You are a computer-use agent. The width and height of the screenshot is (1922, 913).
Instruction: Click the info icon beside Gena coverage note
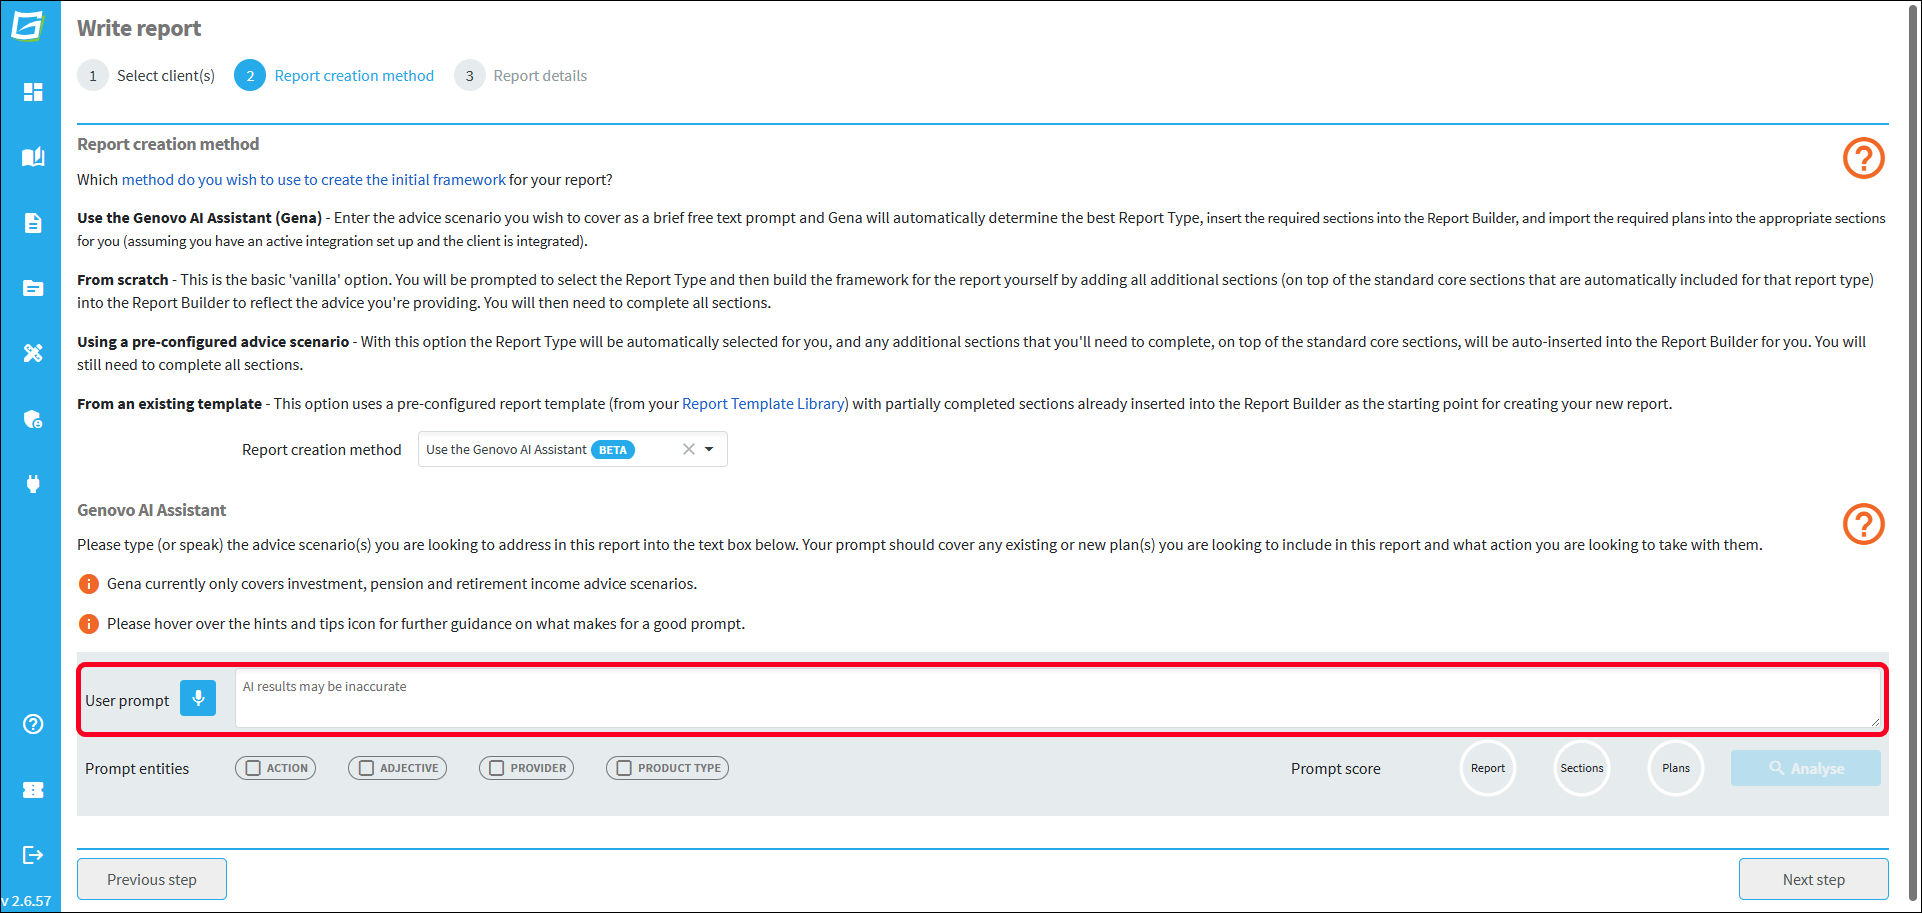tap(88, 584)
